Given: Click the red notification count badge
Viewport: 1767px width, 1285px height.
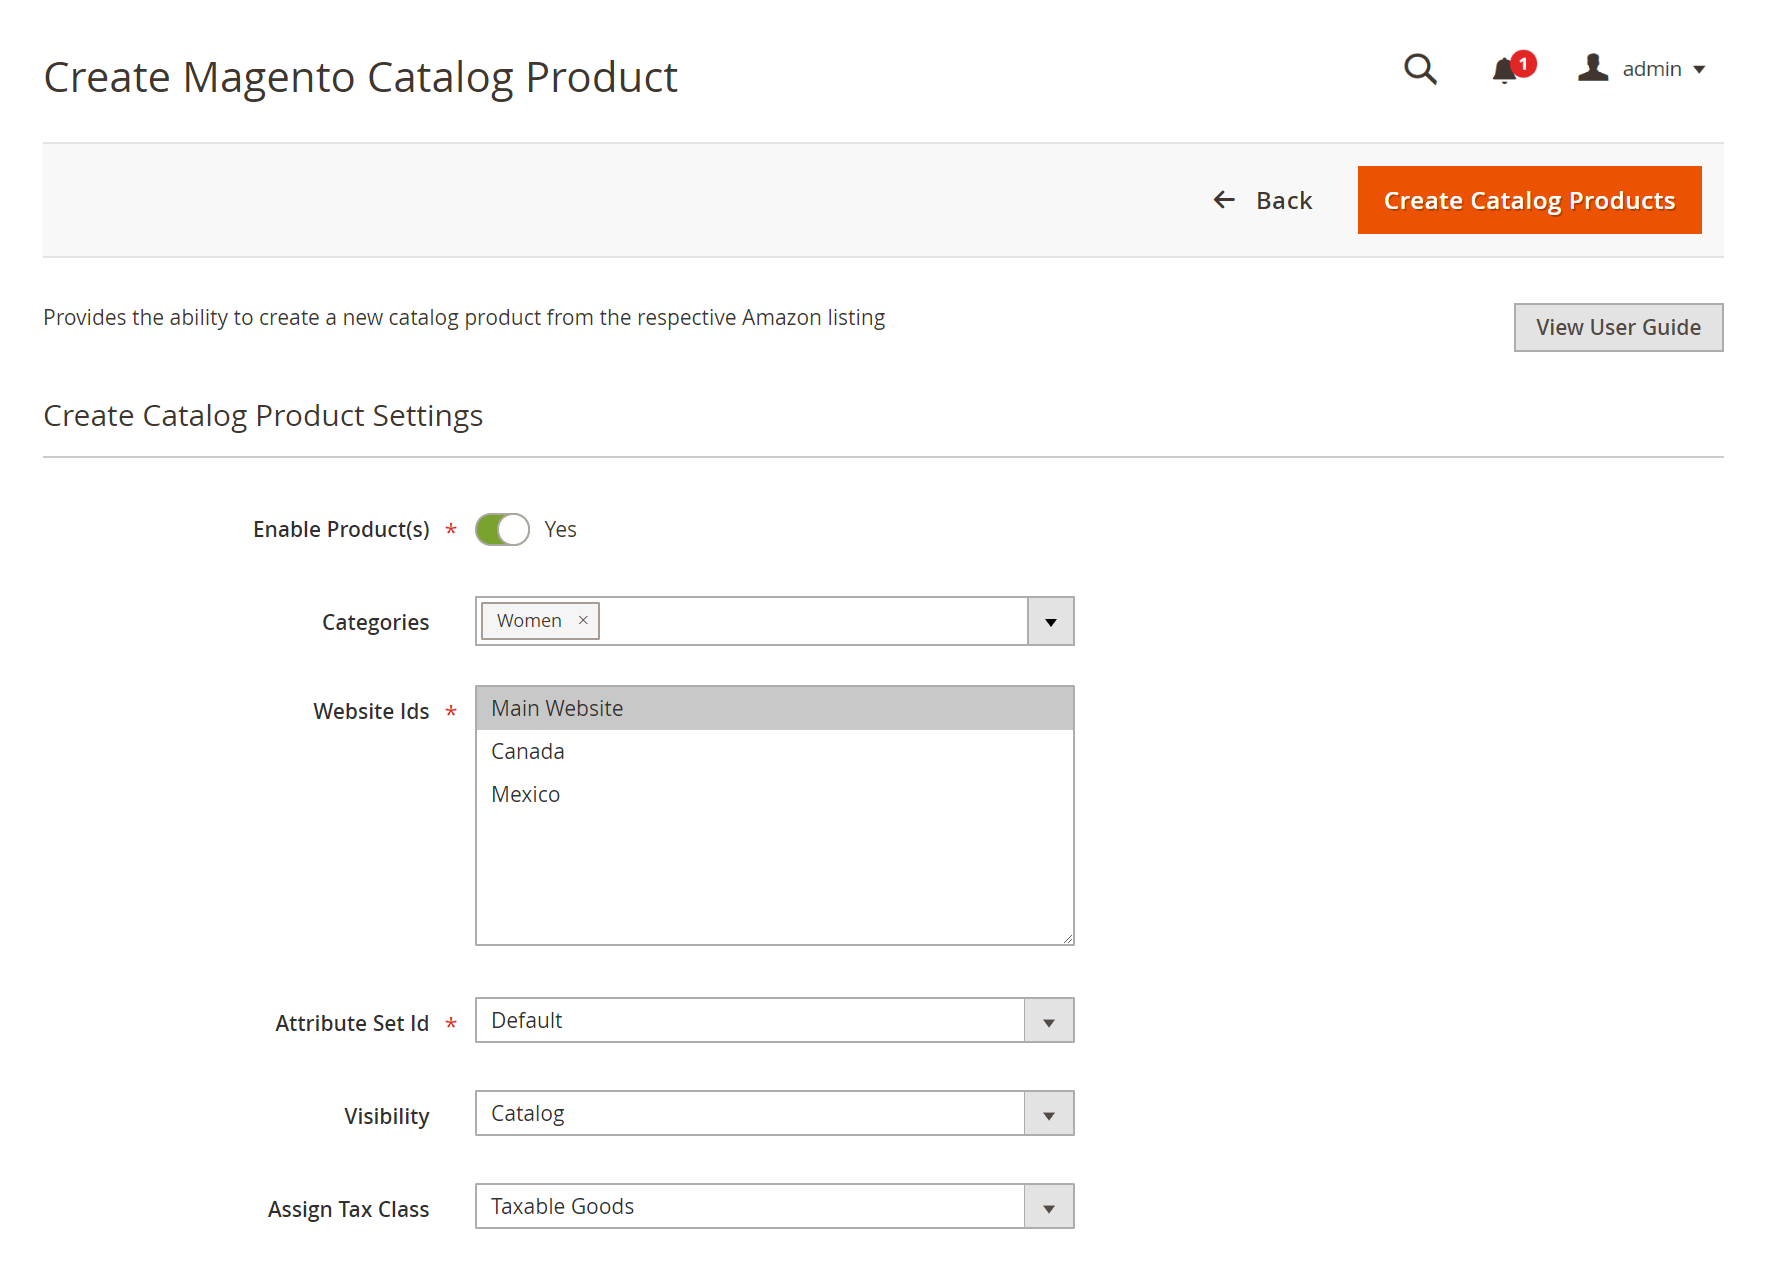Looking at the screenshot, I should [1523, 64].
